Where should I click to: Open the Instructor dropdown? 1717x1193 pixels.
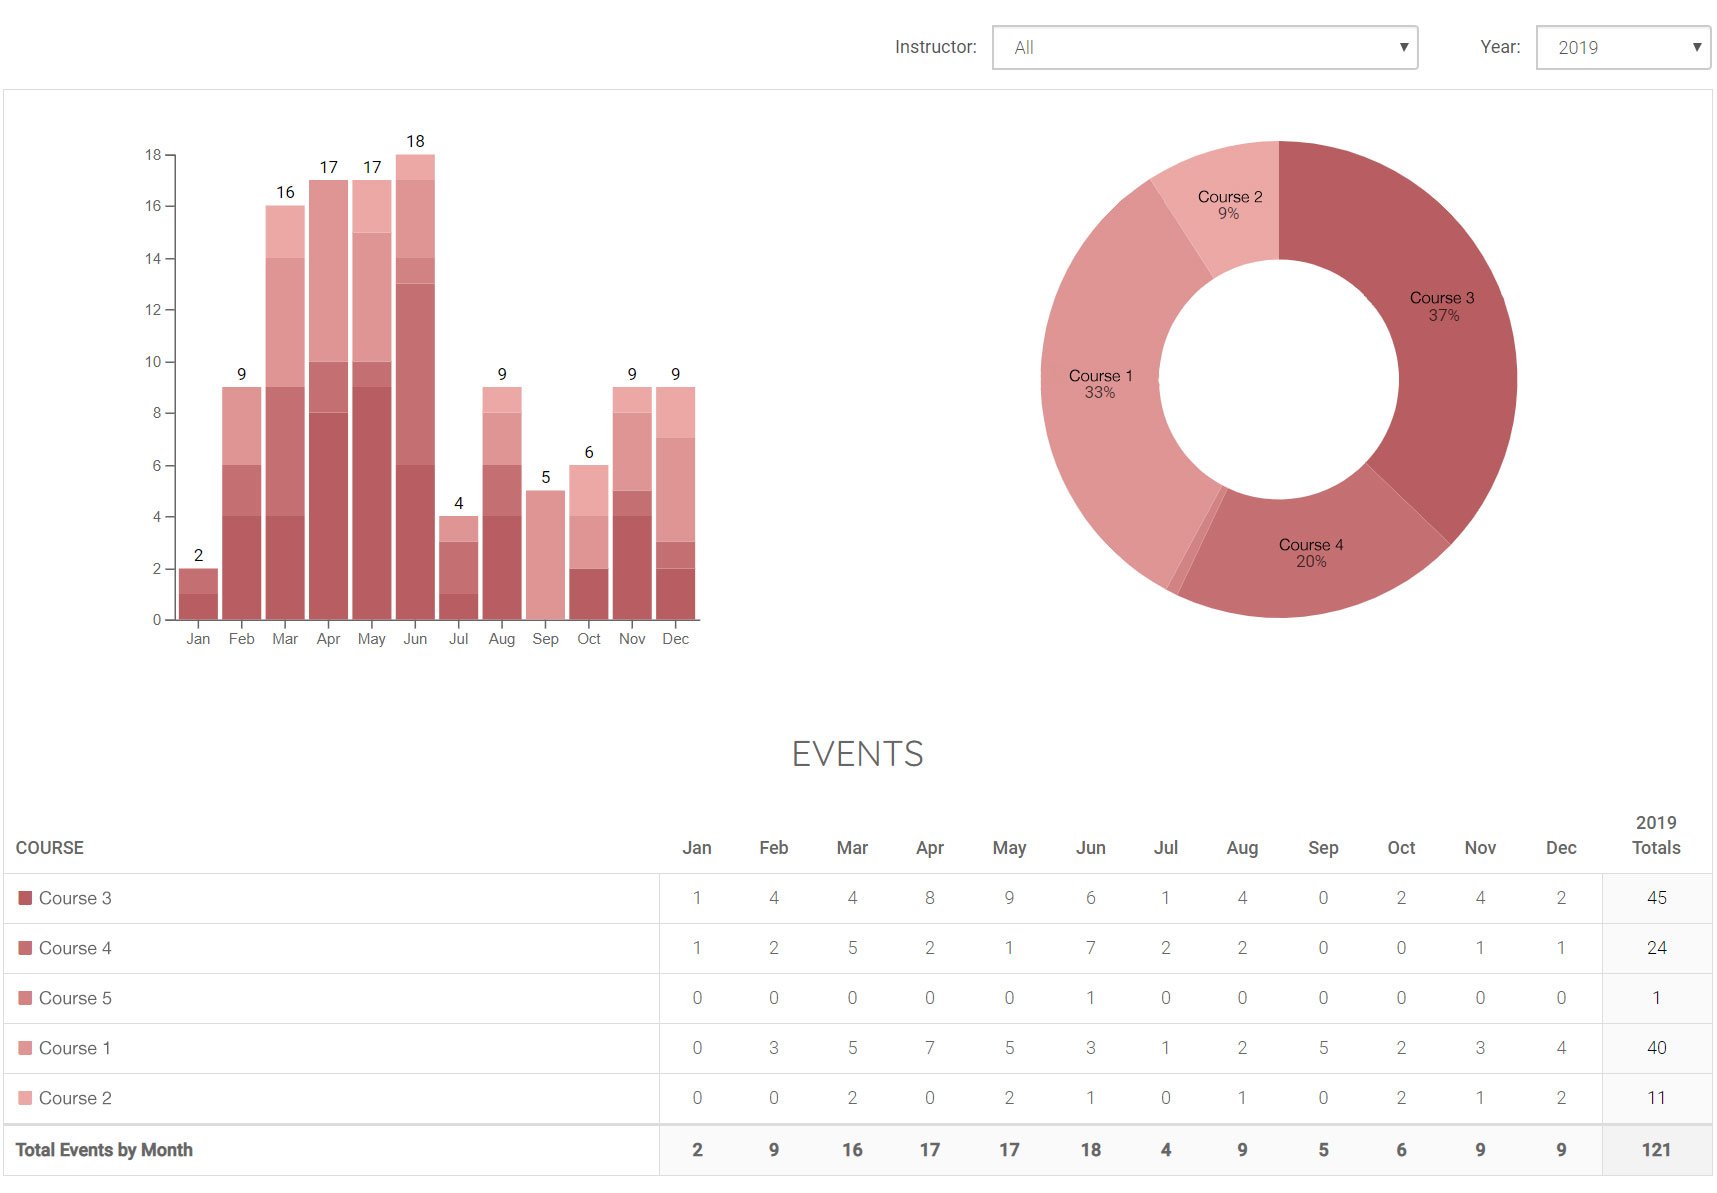tap(1204, 48)
